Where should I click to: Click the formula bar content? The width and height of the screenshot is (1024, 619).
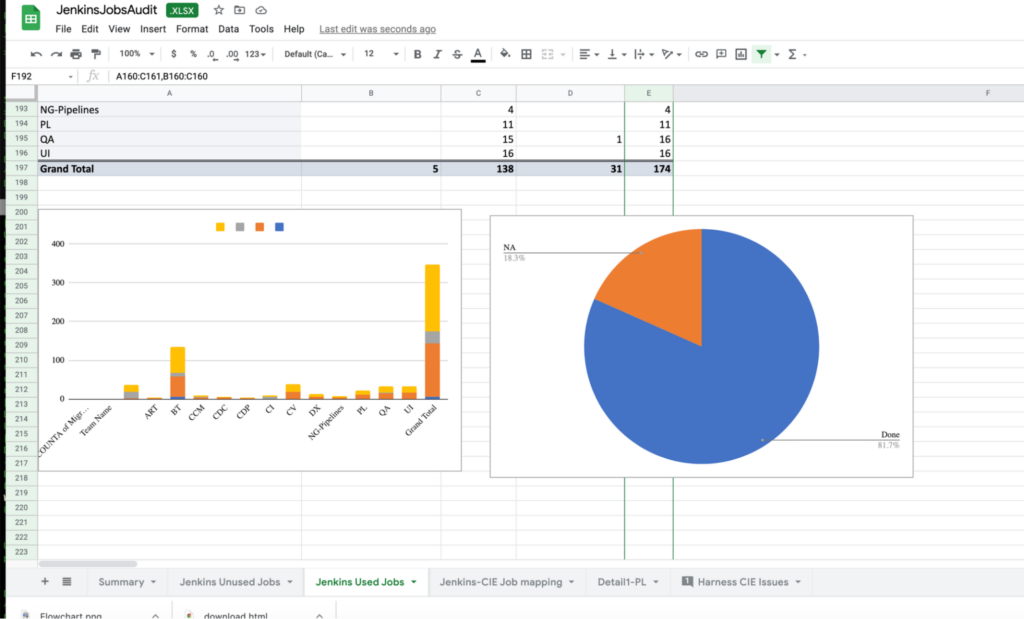pyautogui.click(x=162, y=76)
